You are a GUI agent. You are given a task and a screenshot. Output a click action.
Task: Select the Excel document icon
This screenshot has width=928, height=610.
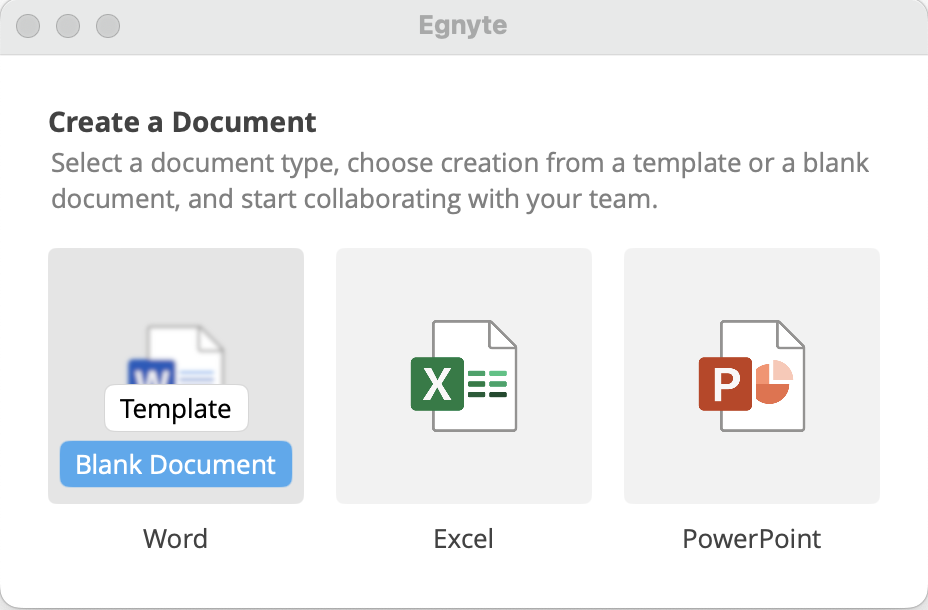tap(463, 376)
